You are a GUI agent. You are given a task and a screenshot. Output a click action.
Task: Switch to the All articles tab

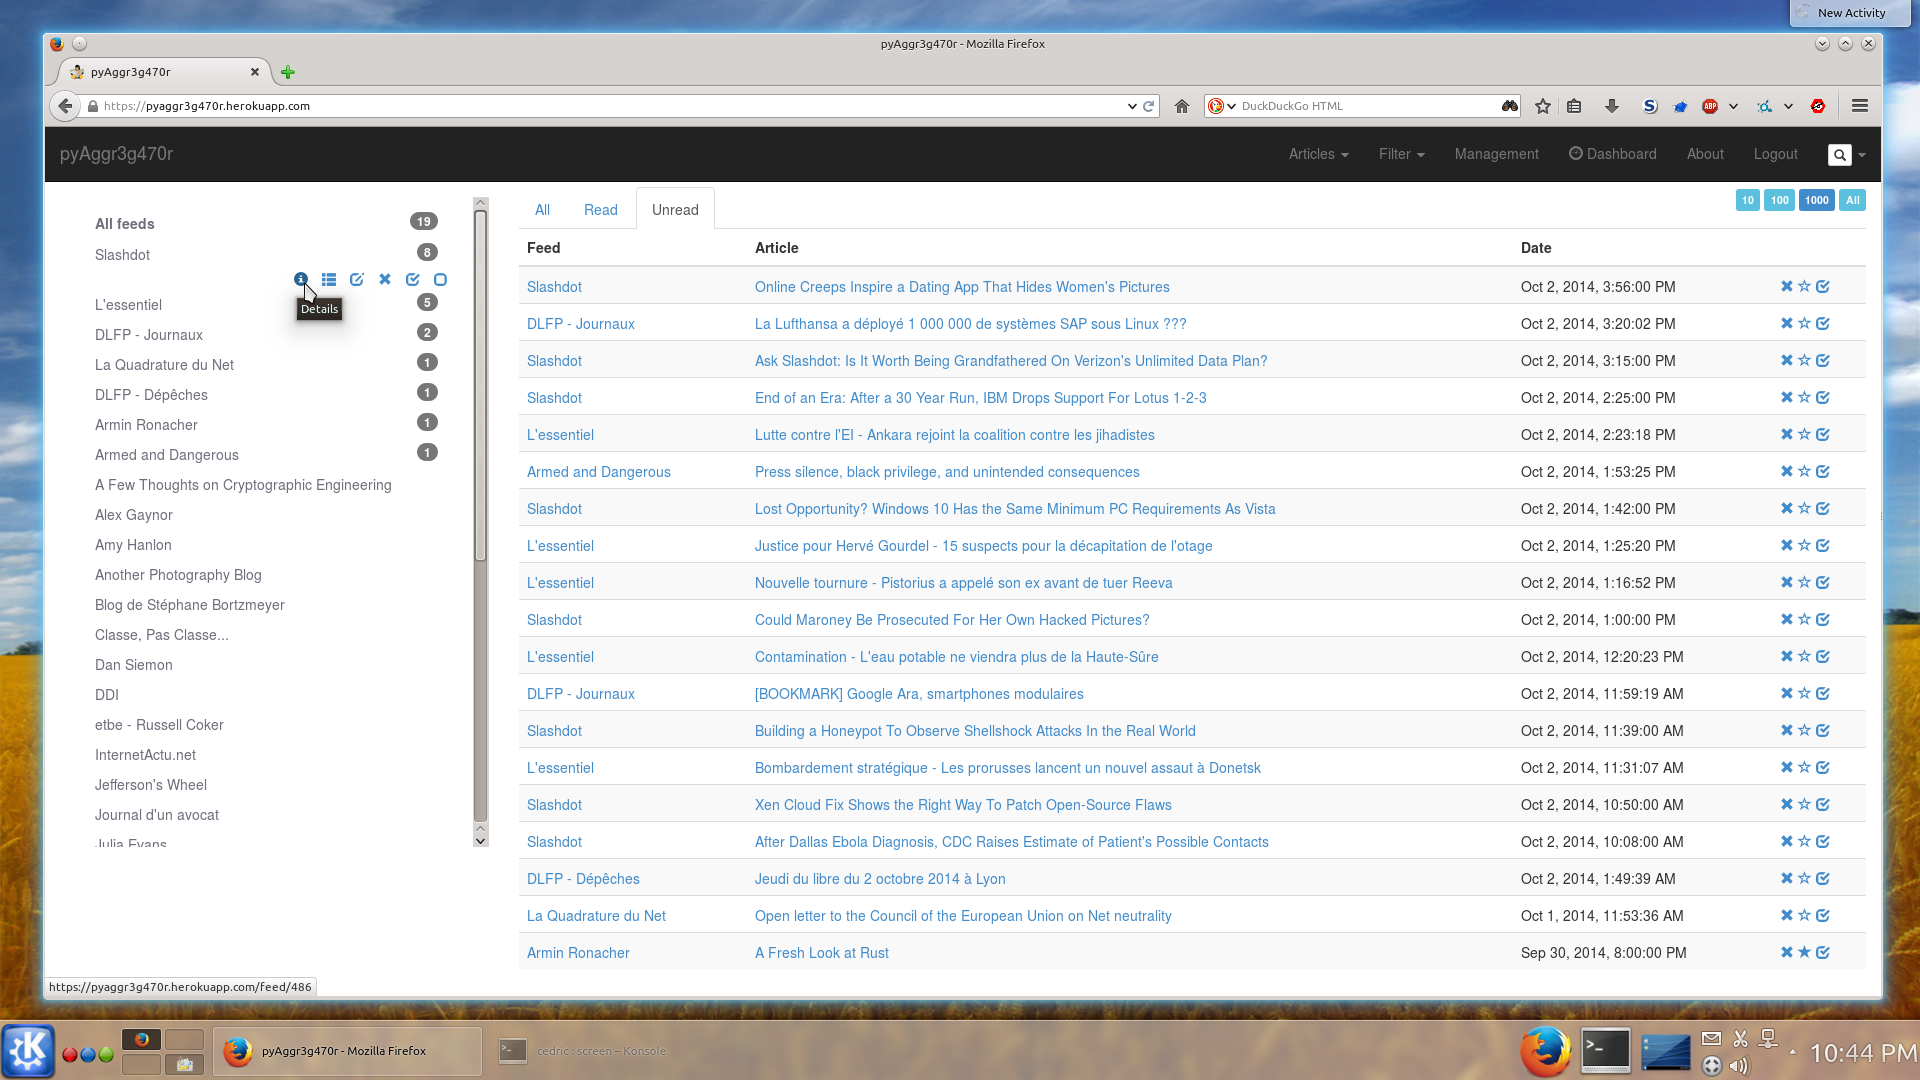(542, 210)
